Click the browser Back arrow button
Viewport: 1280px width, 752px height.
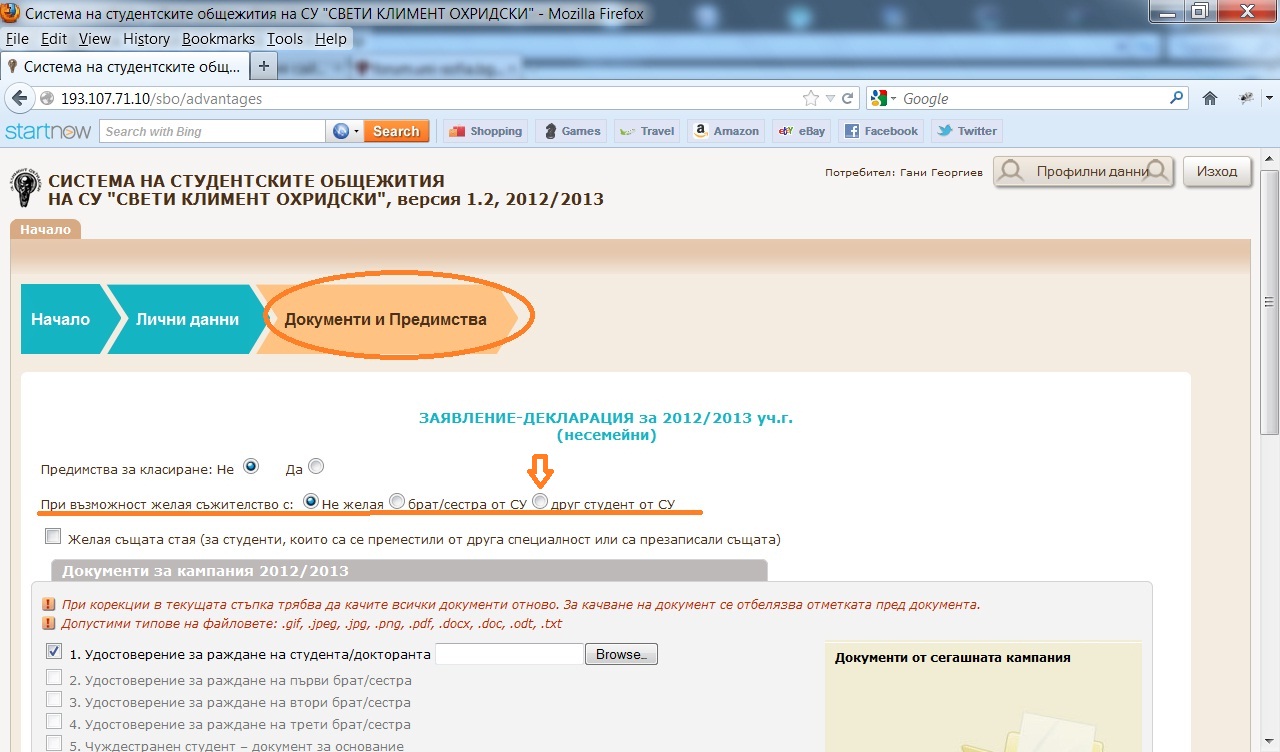coord(19,98)
